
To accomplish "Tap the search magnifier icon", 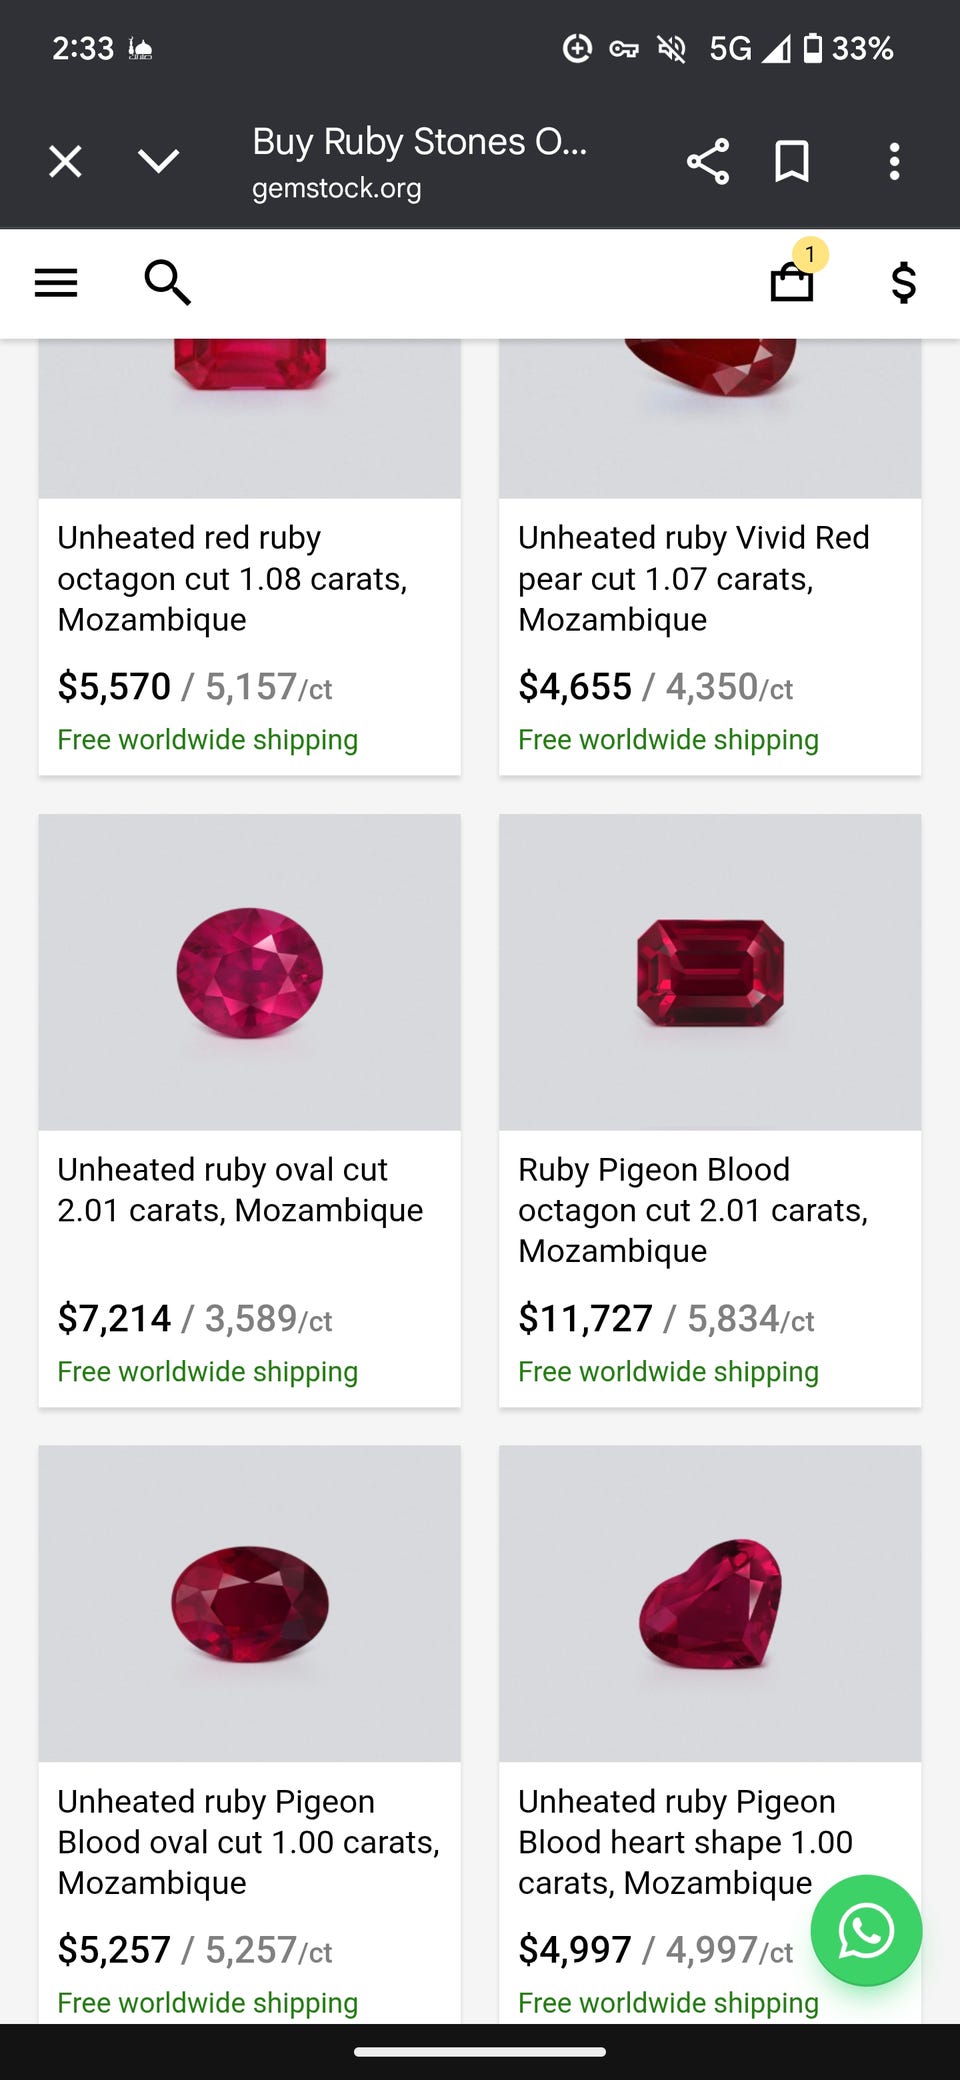I will (x=167, y=283).
